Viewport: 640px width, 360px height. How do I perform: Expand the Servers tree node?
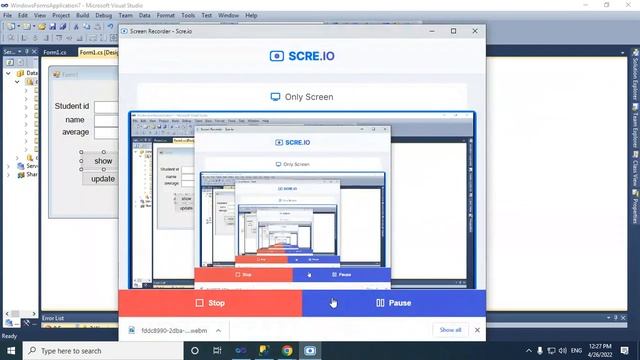(x=8, y=167)
